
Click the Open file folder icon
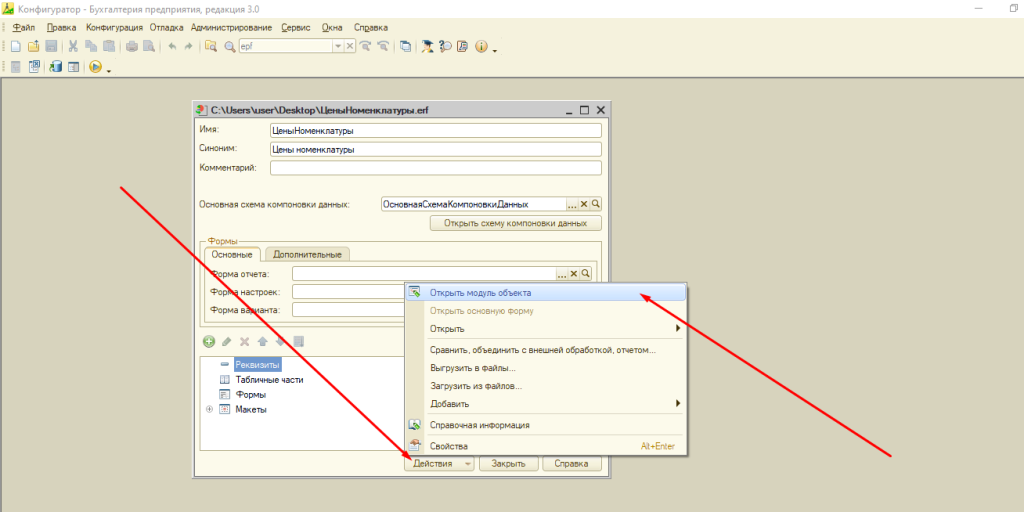coord(33,47)
